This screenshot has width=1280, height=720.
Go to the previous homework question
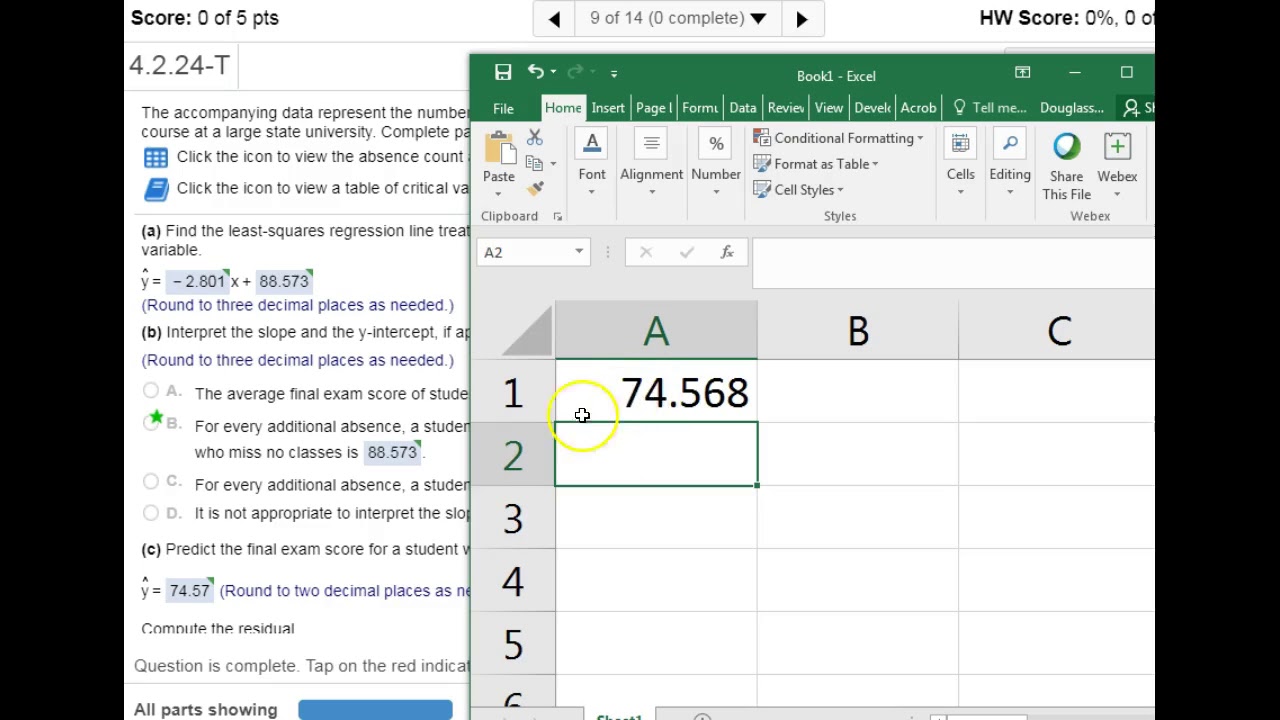click(555, 18)
